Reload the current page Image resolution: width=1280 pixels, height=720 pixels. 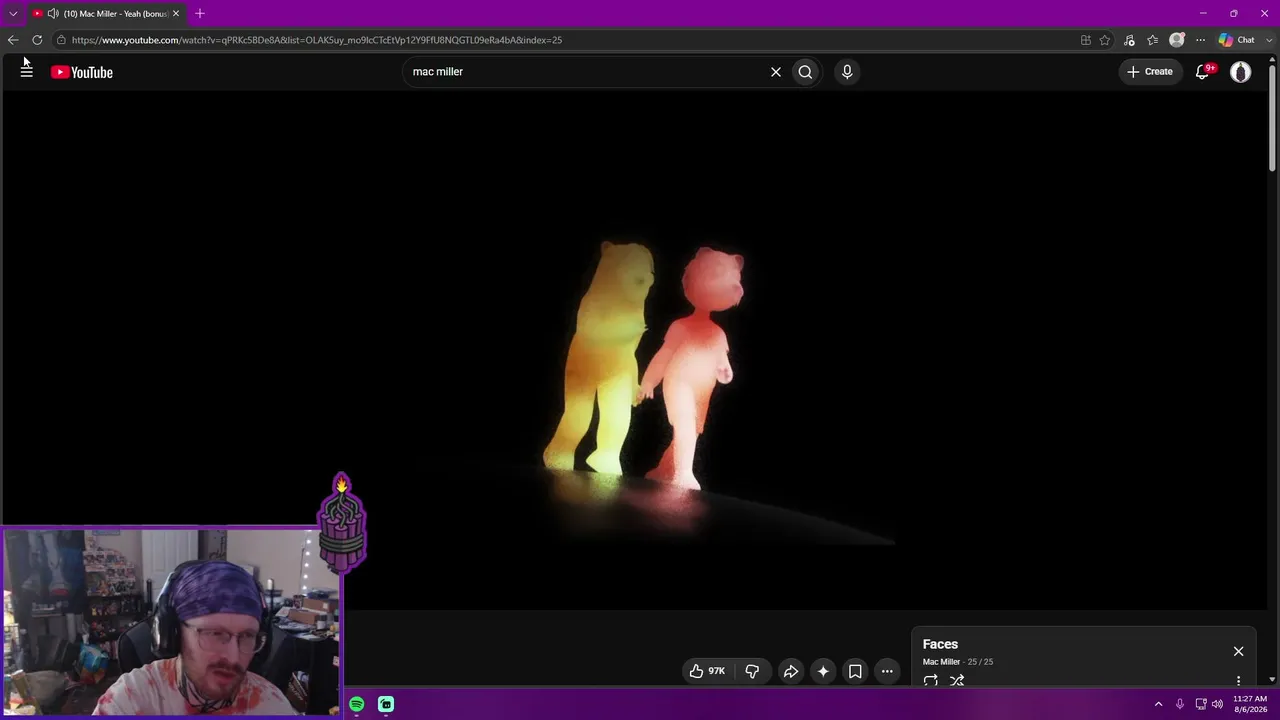pyautogui.click(x=37, y=40)
